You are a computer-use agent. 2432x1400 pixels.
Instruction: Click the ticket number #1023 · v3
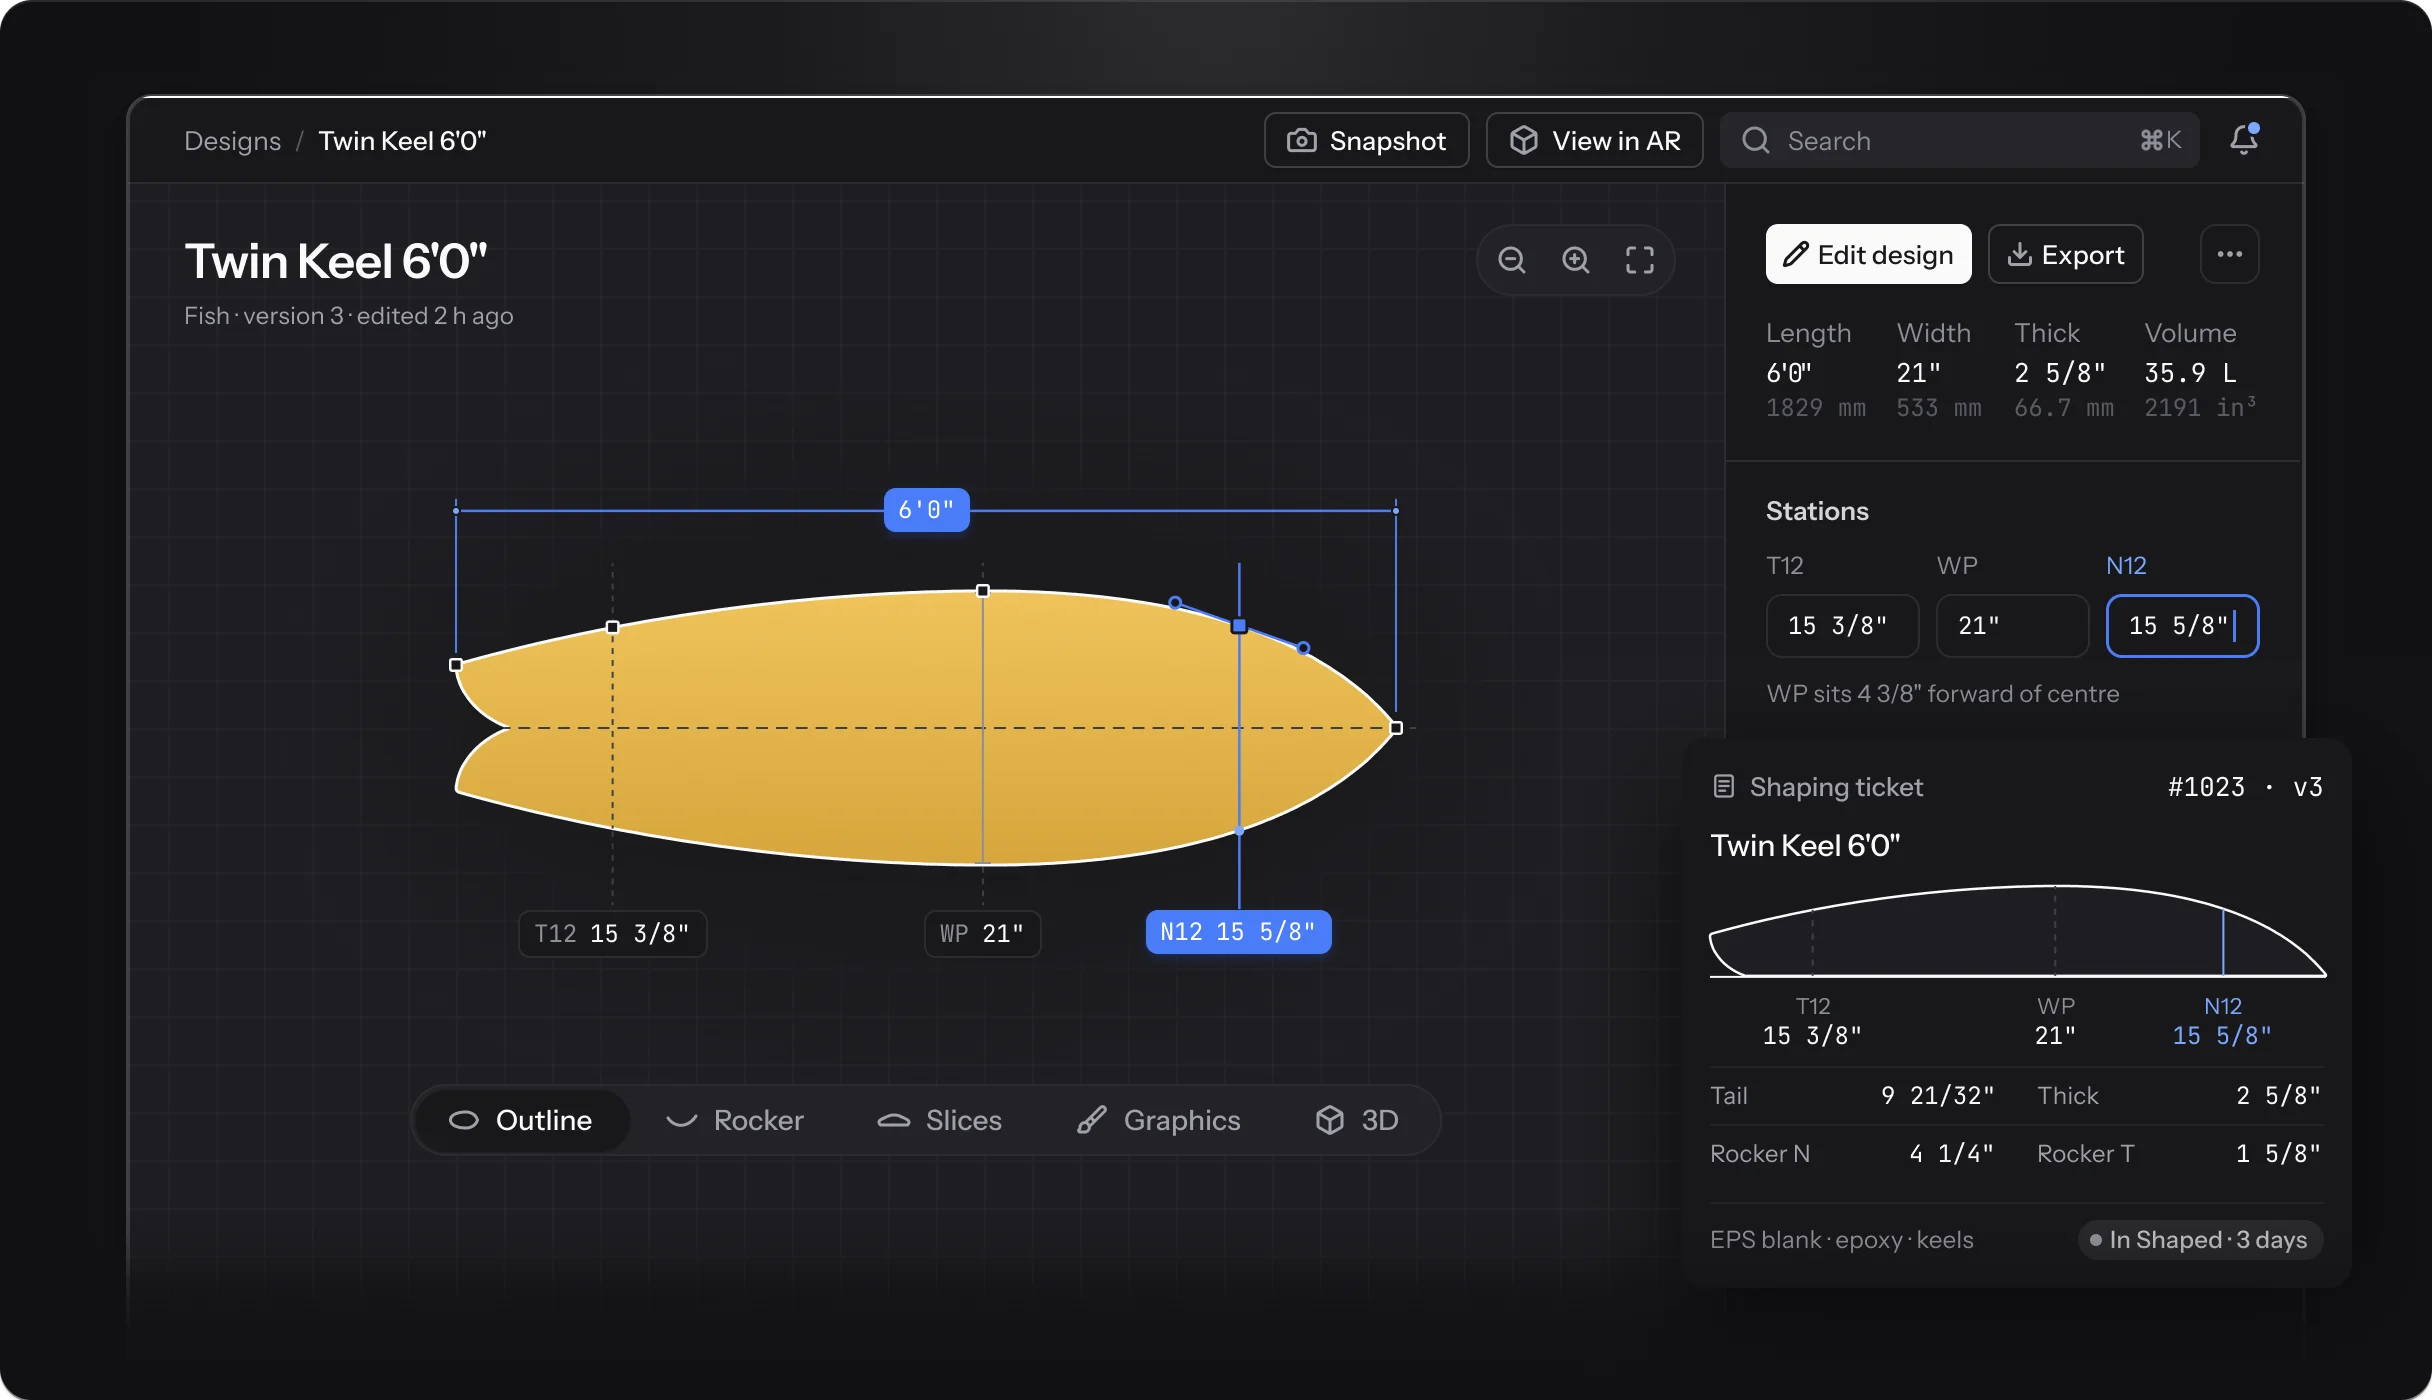(2245, 787)
